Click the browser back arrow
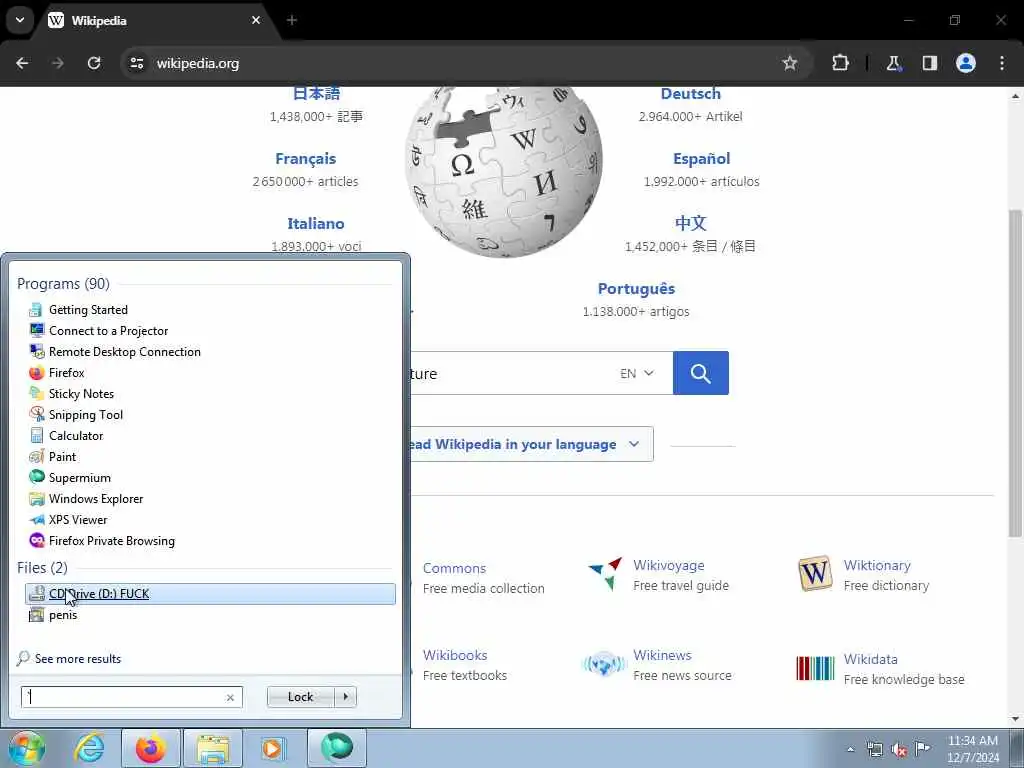 click(x=22, y=63)
